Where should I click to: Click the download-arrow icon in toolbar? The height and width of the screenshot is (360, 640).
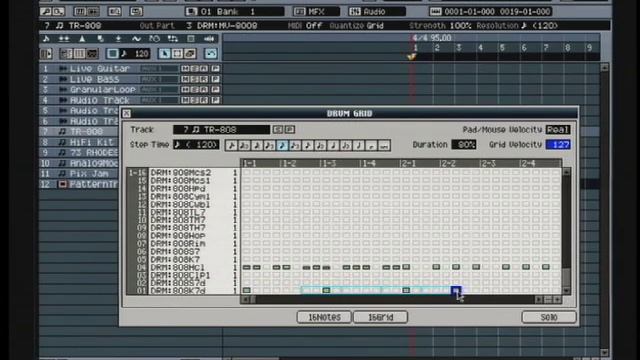[118, 39]
